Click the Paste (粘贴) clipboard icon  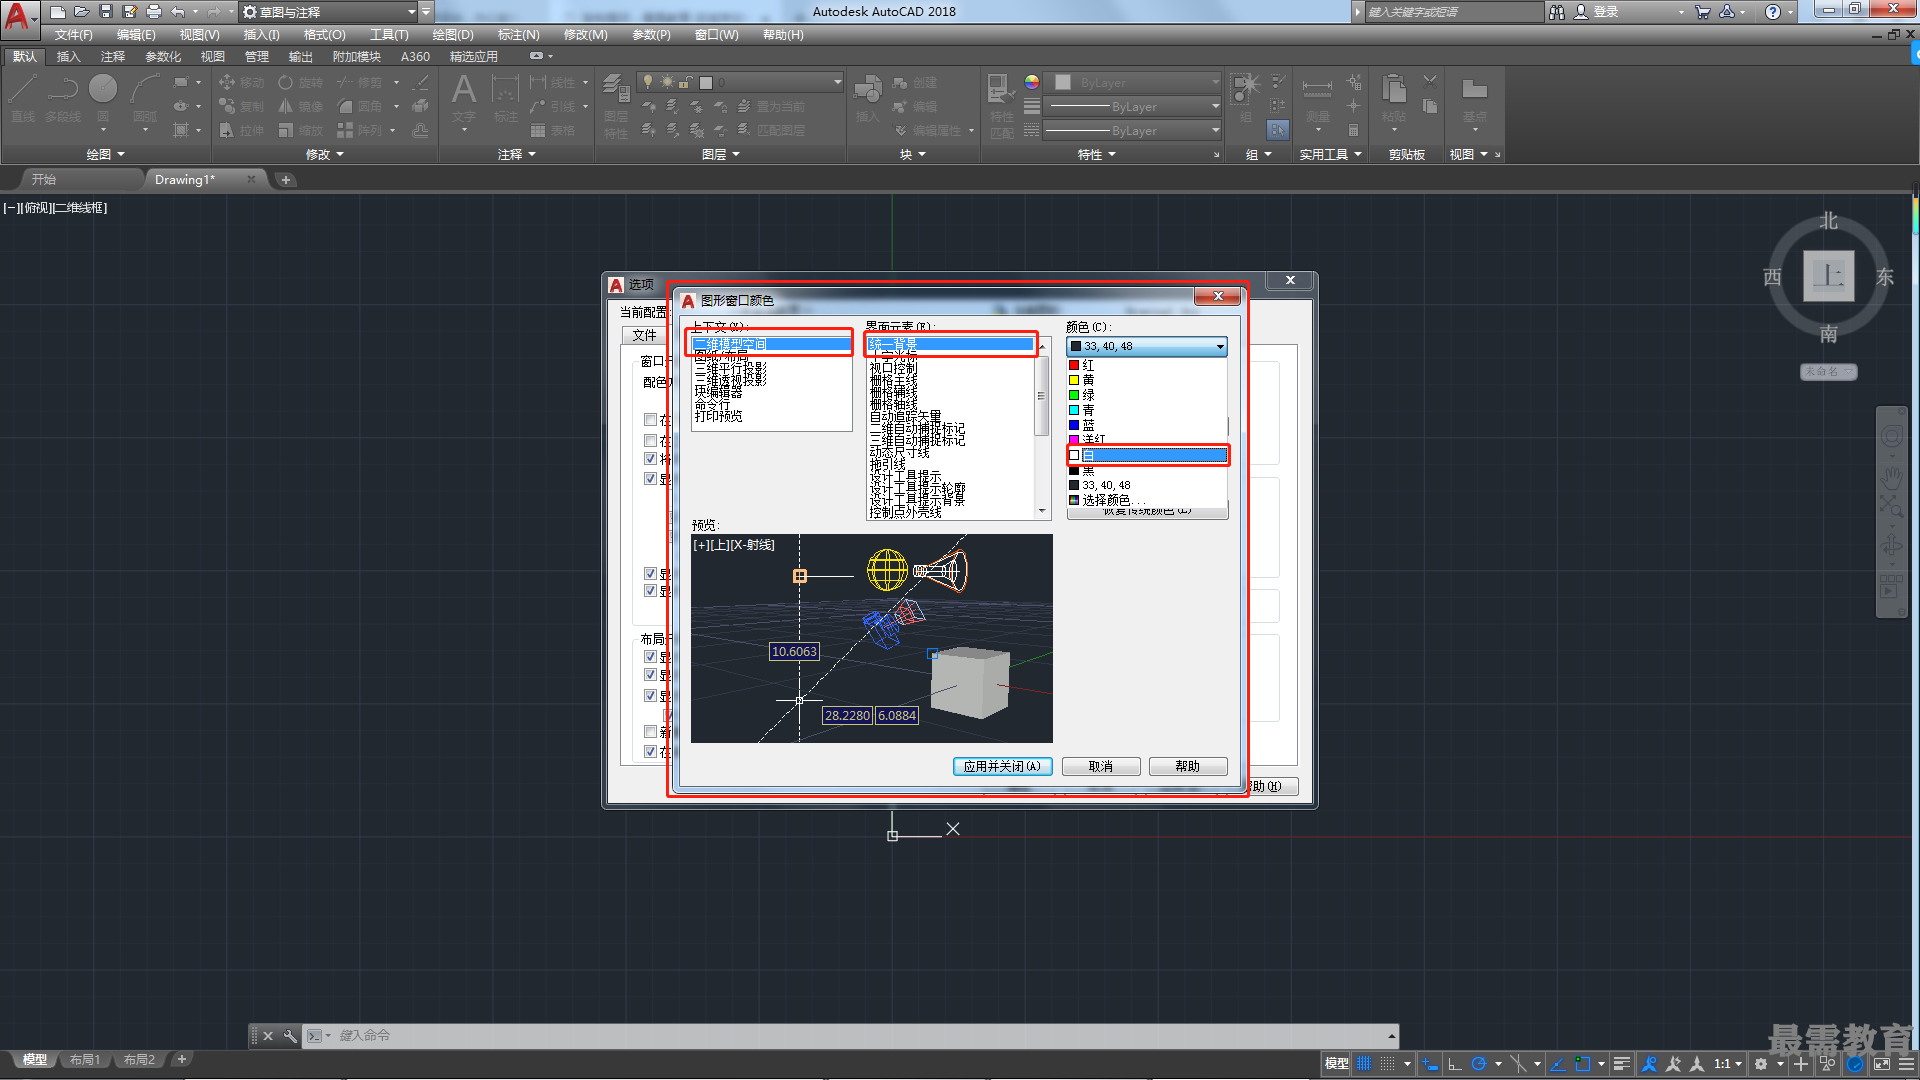[x=1394, y=97]
